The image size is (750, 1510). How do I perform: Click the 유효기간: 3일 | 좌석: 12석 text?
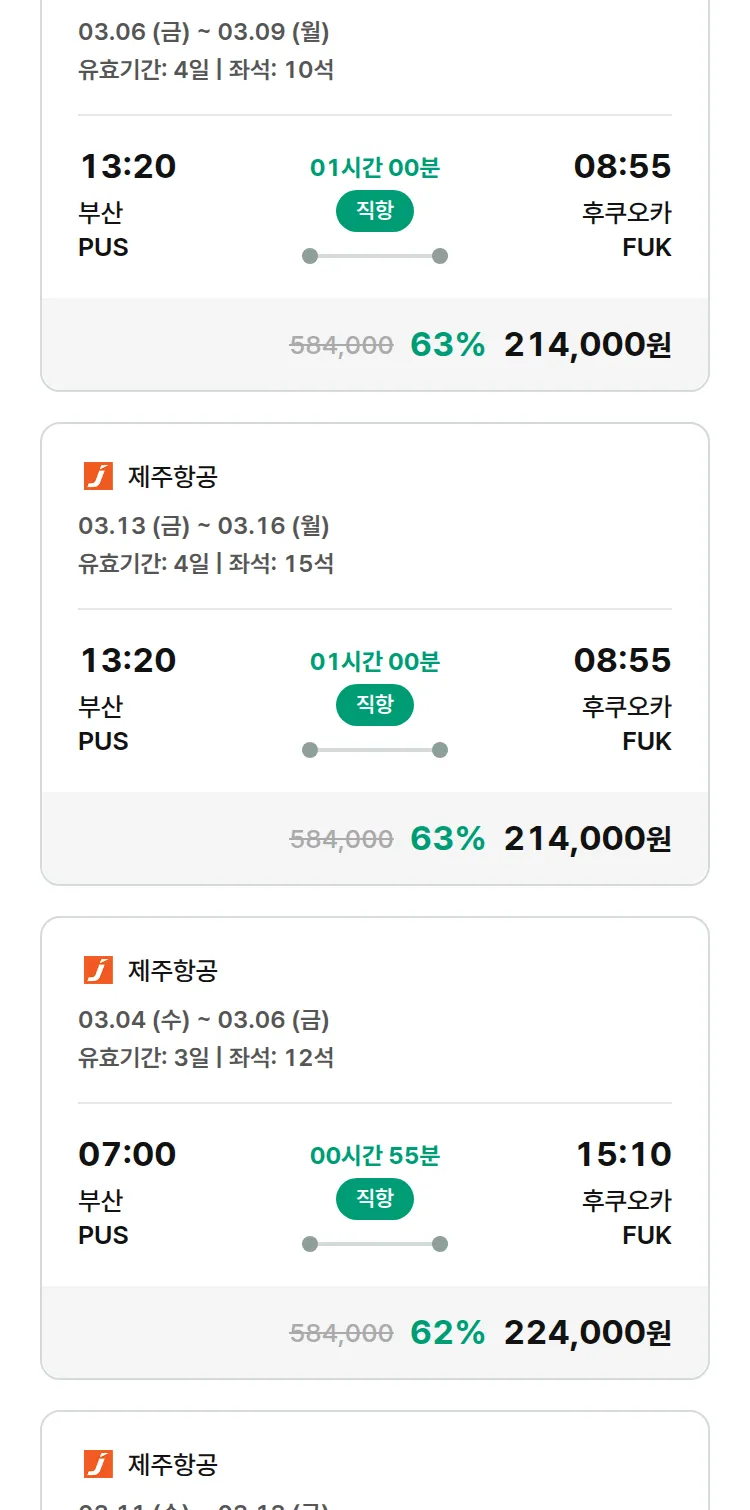[x=206, y=1057]
